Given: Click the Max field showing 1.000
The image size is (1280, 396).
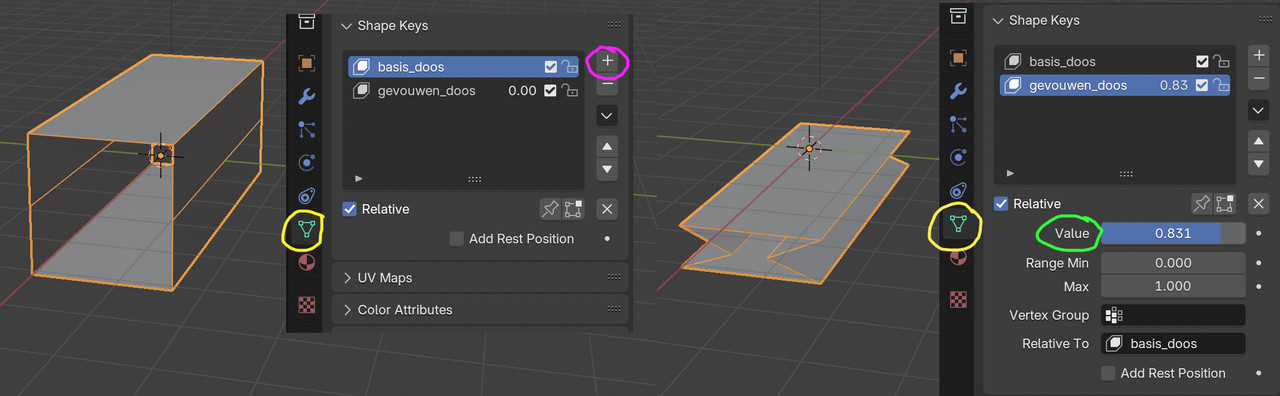Looking at the screenshot, I should coord(1173,286).
